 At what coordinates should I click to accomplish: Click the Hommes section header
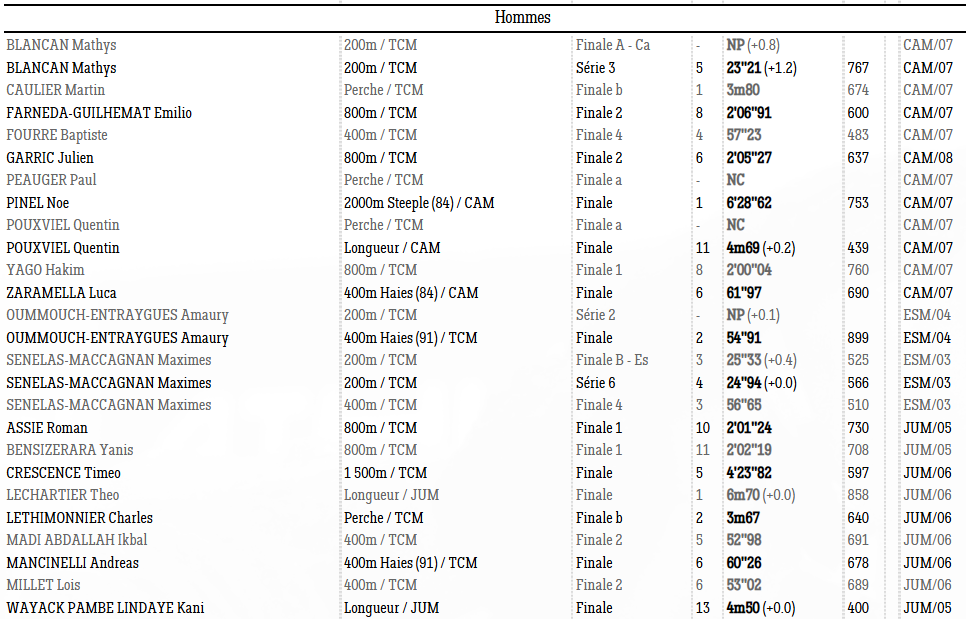pyautogui.click(x=522, y=17)
